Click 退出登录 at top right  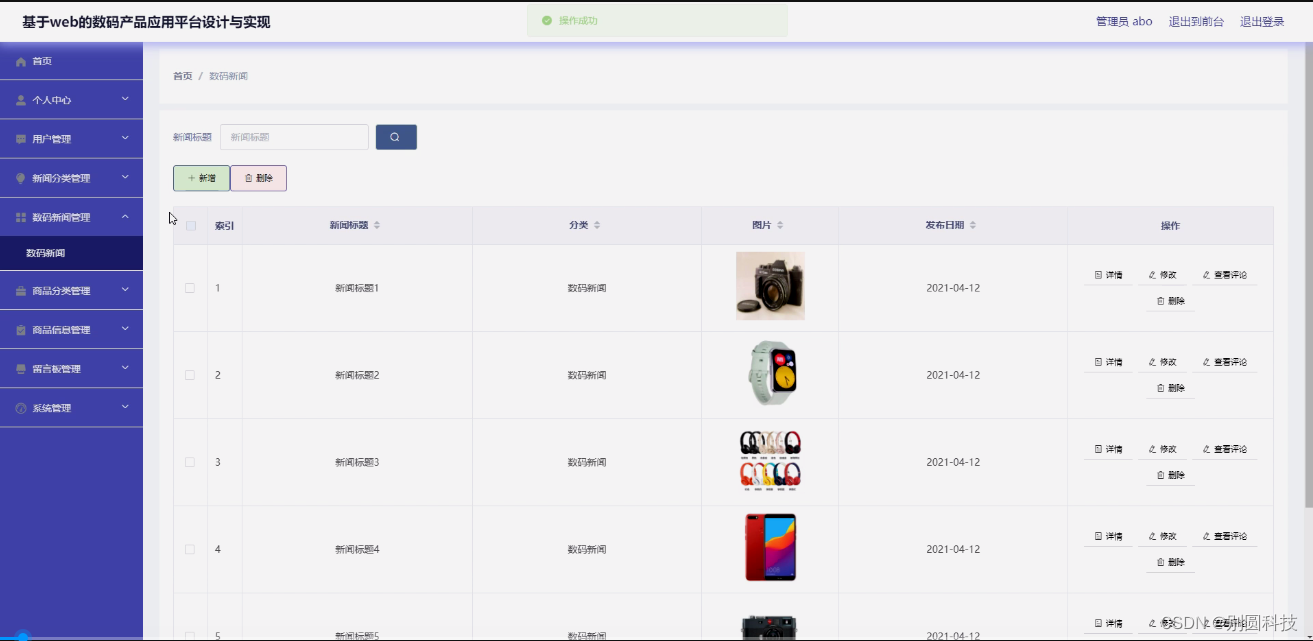(x=1262, y=20)
